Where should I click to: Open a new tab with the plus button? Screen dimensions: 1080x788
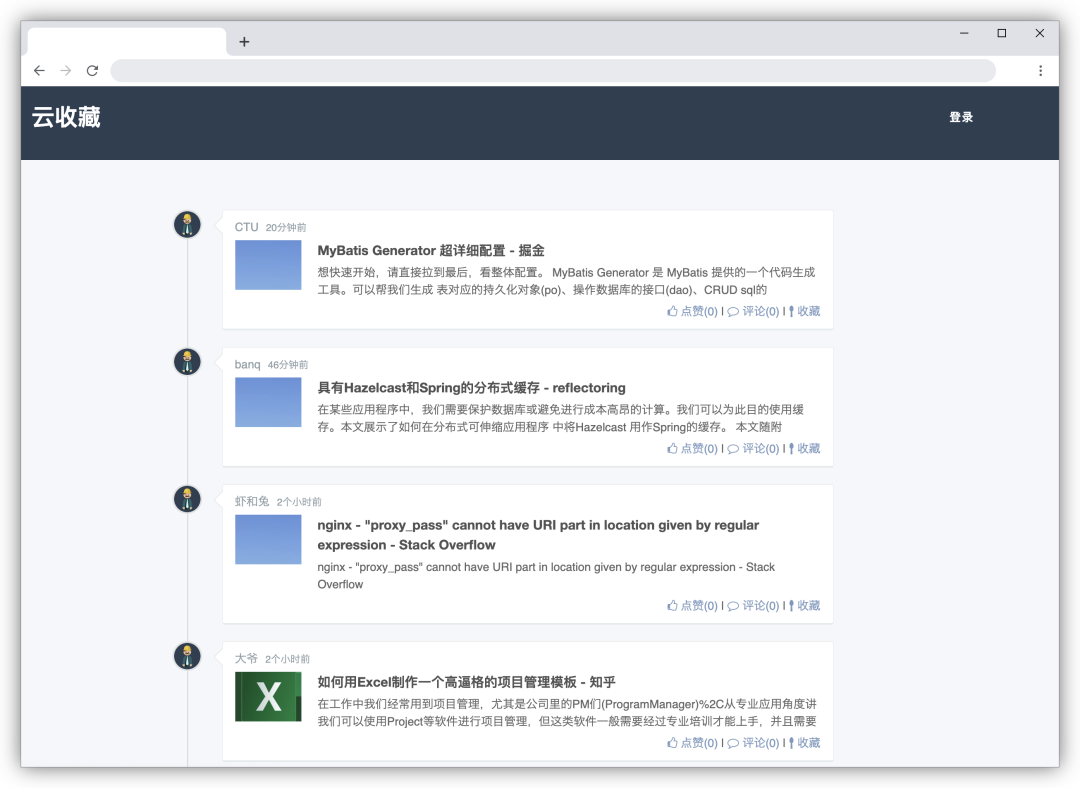coord(244,42)
